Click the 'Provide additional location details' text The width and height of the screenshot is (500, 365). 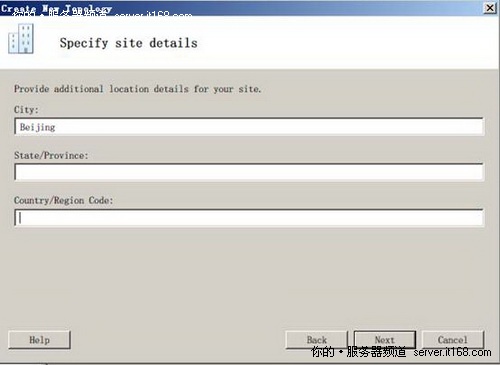click(137, 89)
